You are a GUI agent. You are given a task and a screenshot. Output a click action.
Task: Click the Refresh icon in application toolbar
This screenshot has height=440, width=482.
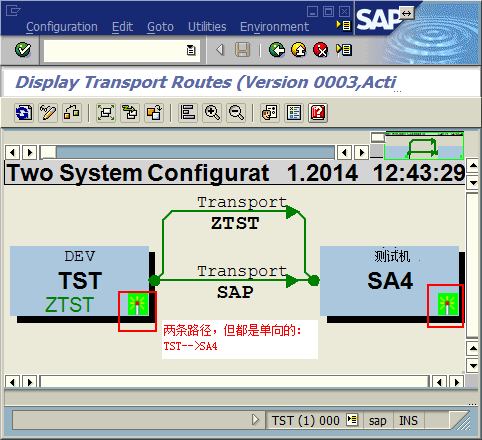24,113
